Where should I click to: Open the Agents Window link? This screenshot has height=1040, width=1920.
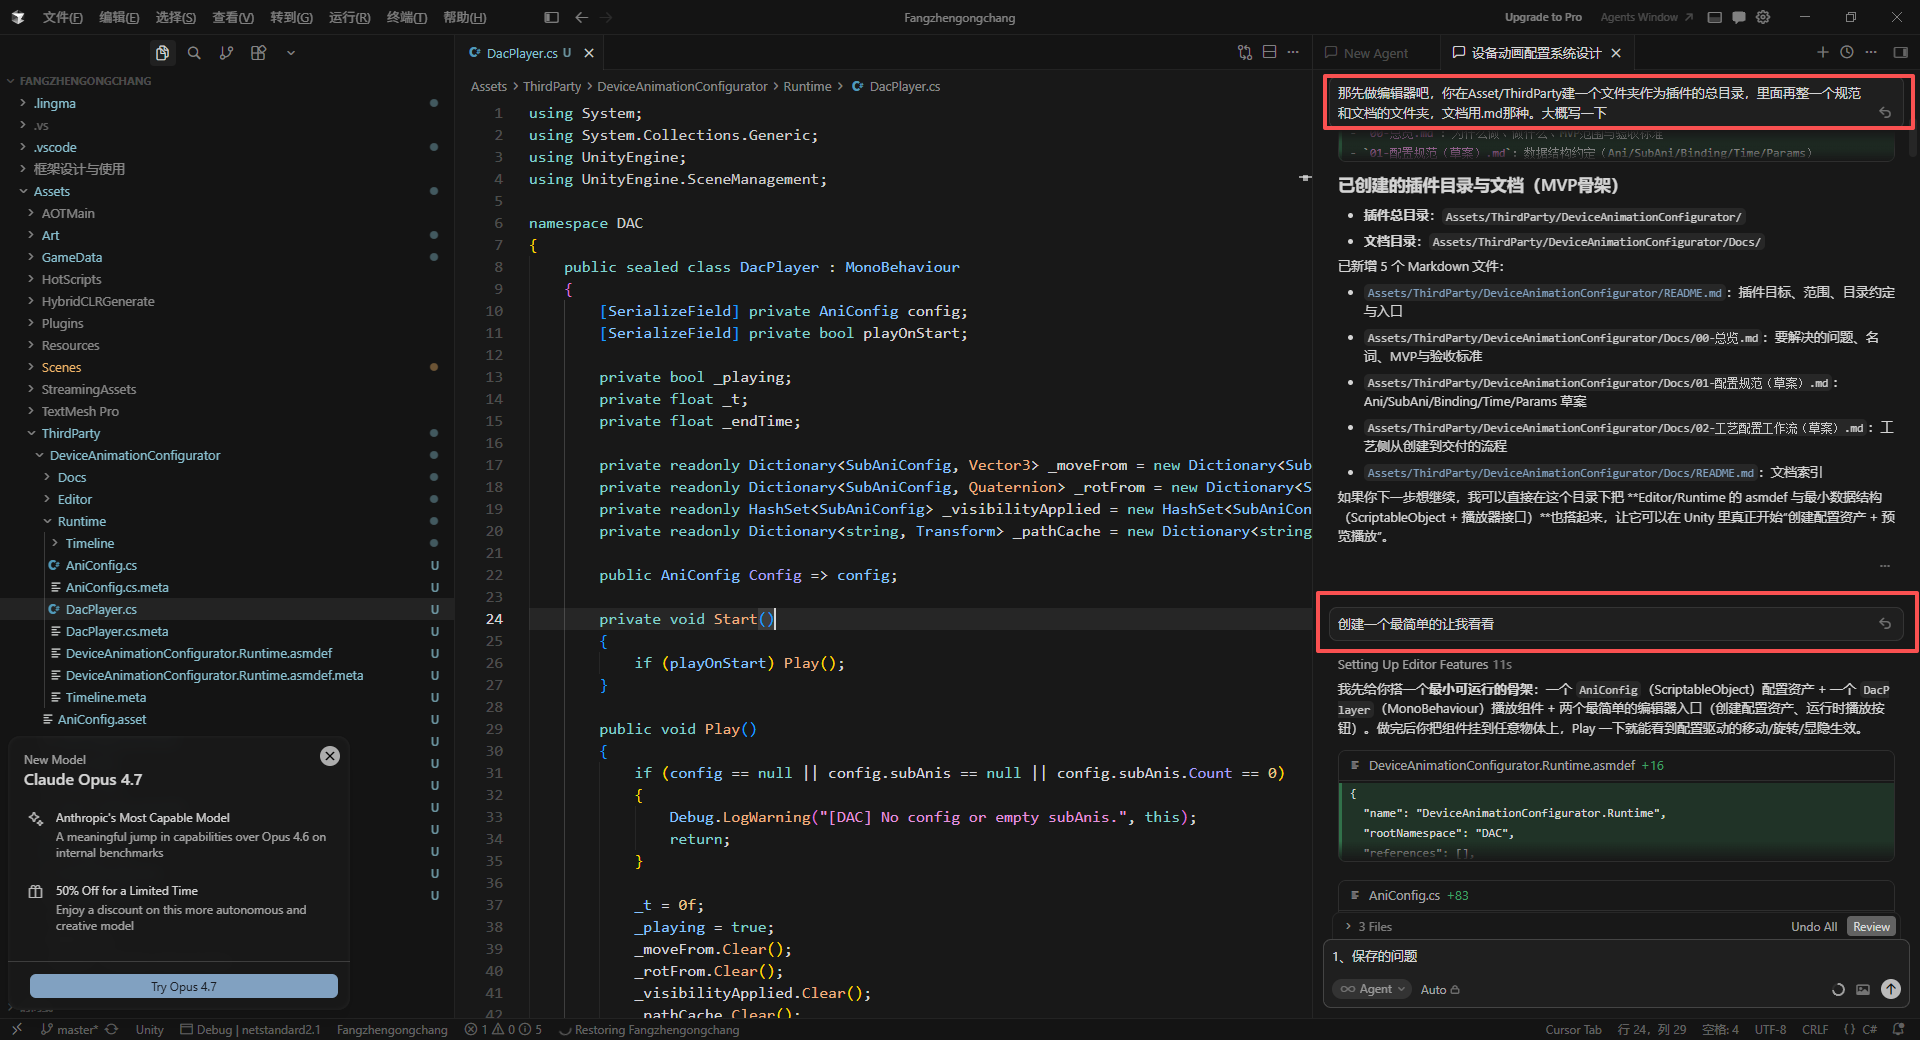tap(1646, 17)
